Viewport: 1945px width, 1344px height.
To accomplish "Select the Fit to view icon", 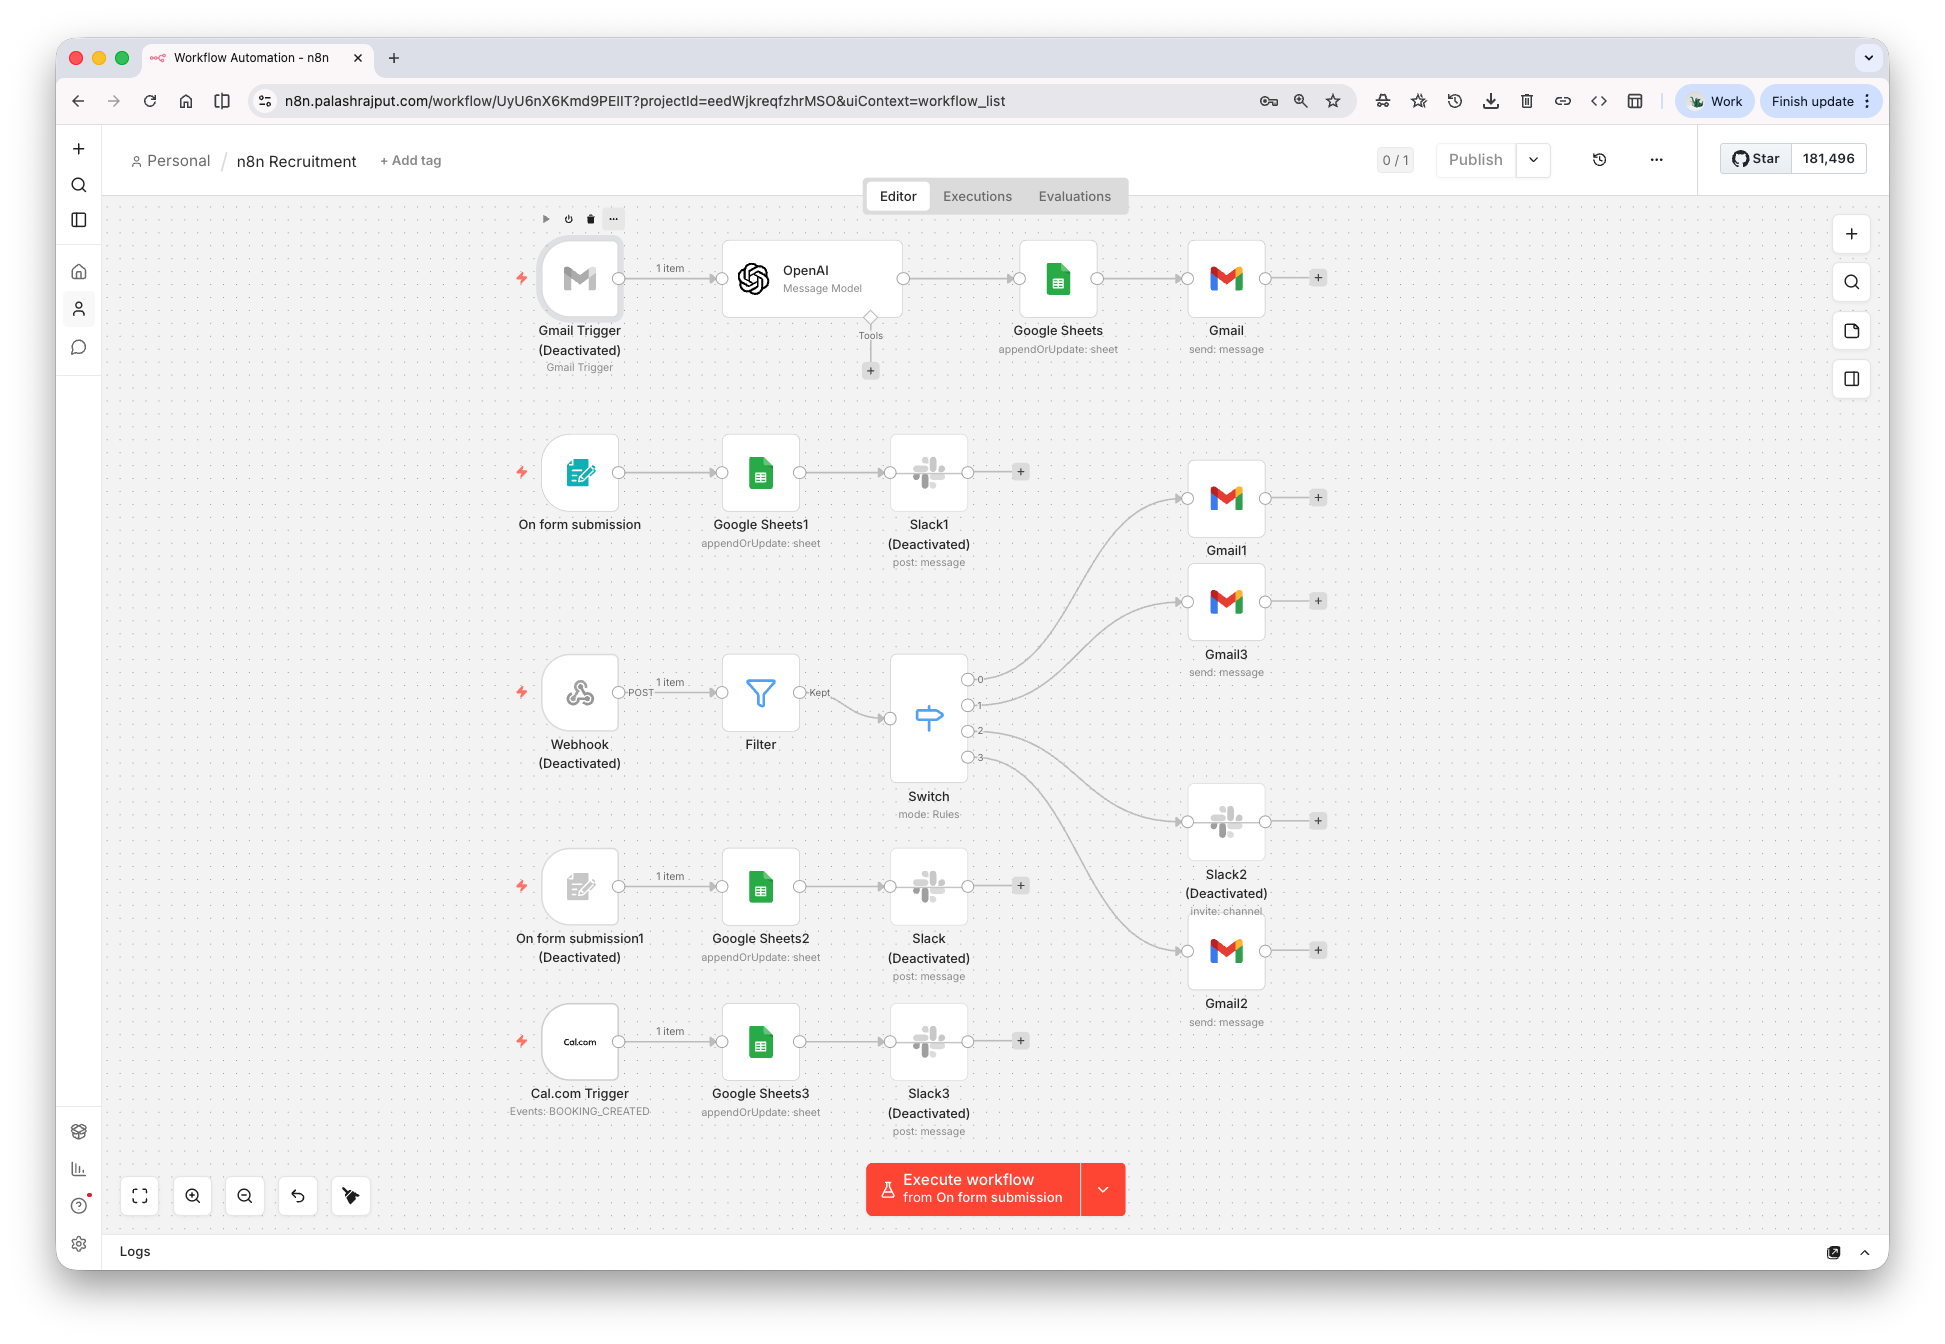I will click(x=140, y=1196).
